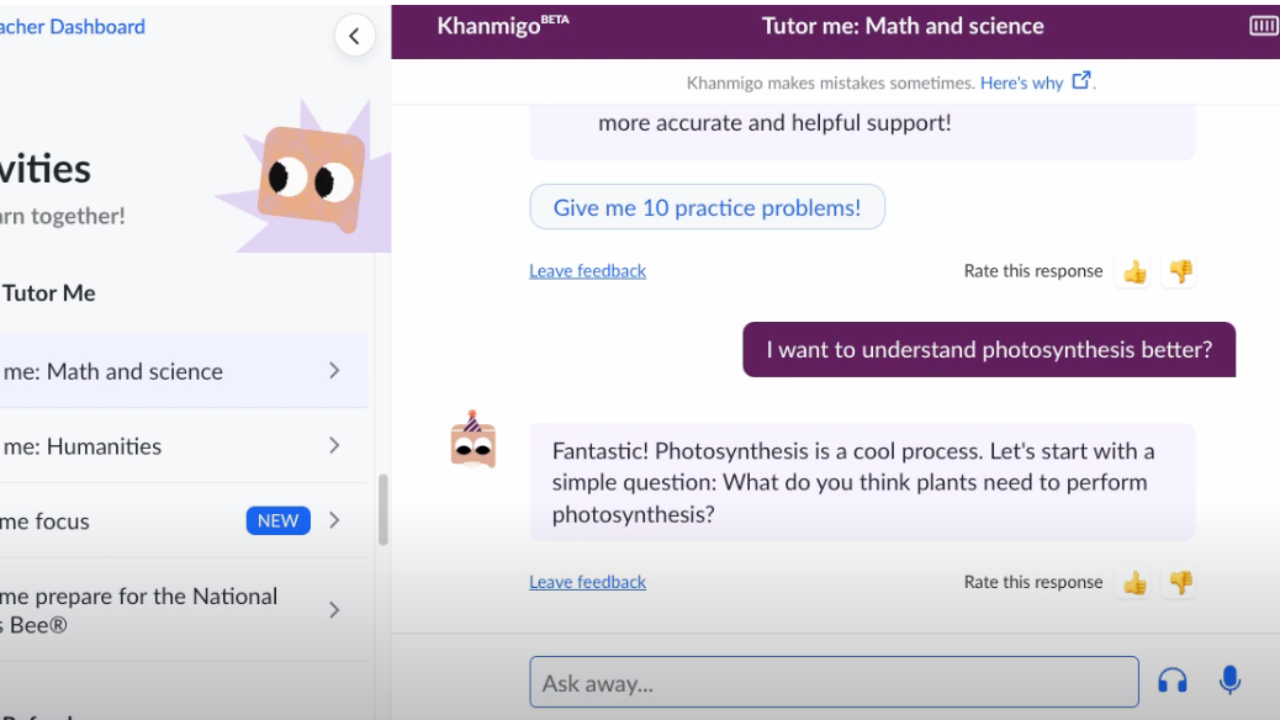Screen dimensions: 1280x720
Task: Click the battery-like icon in purple header
Action: [1263, 26]
